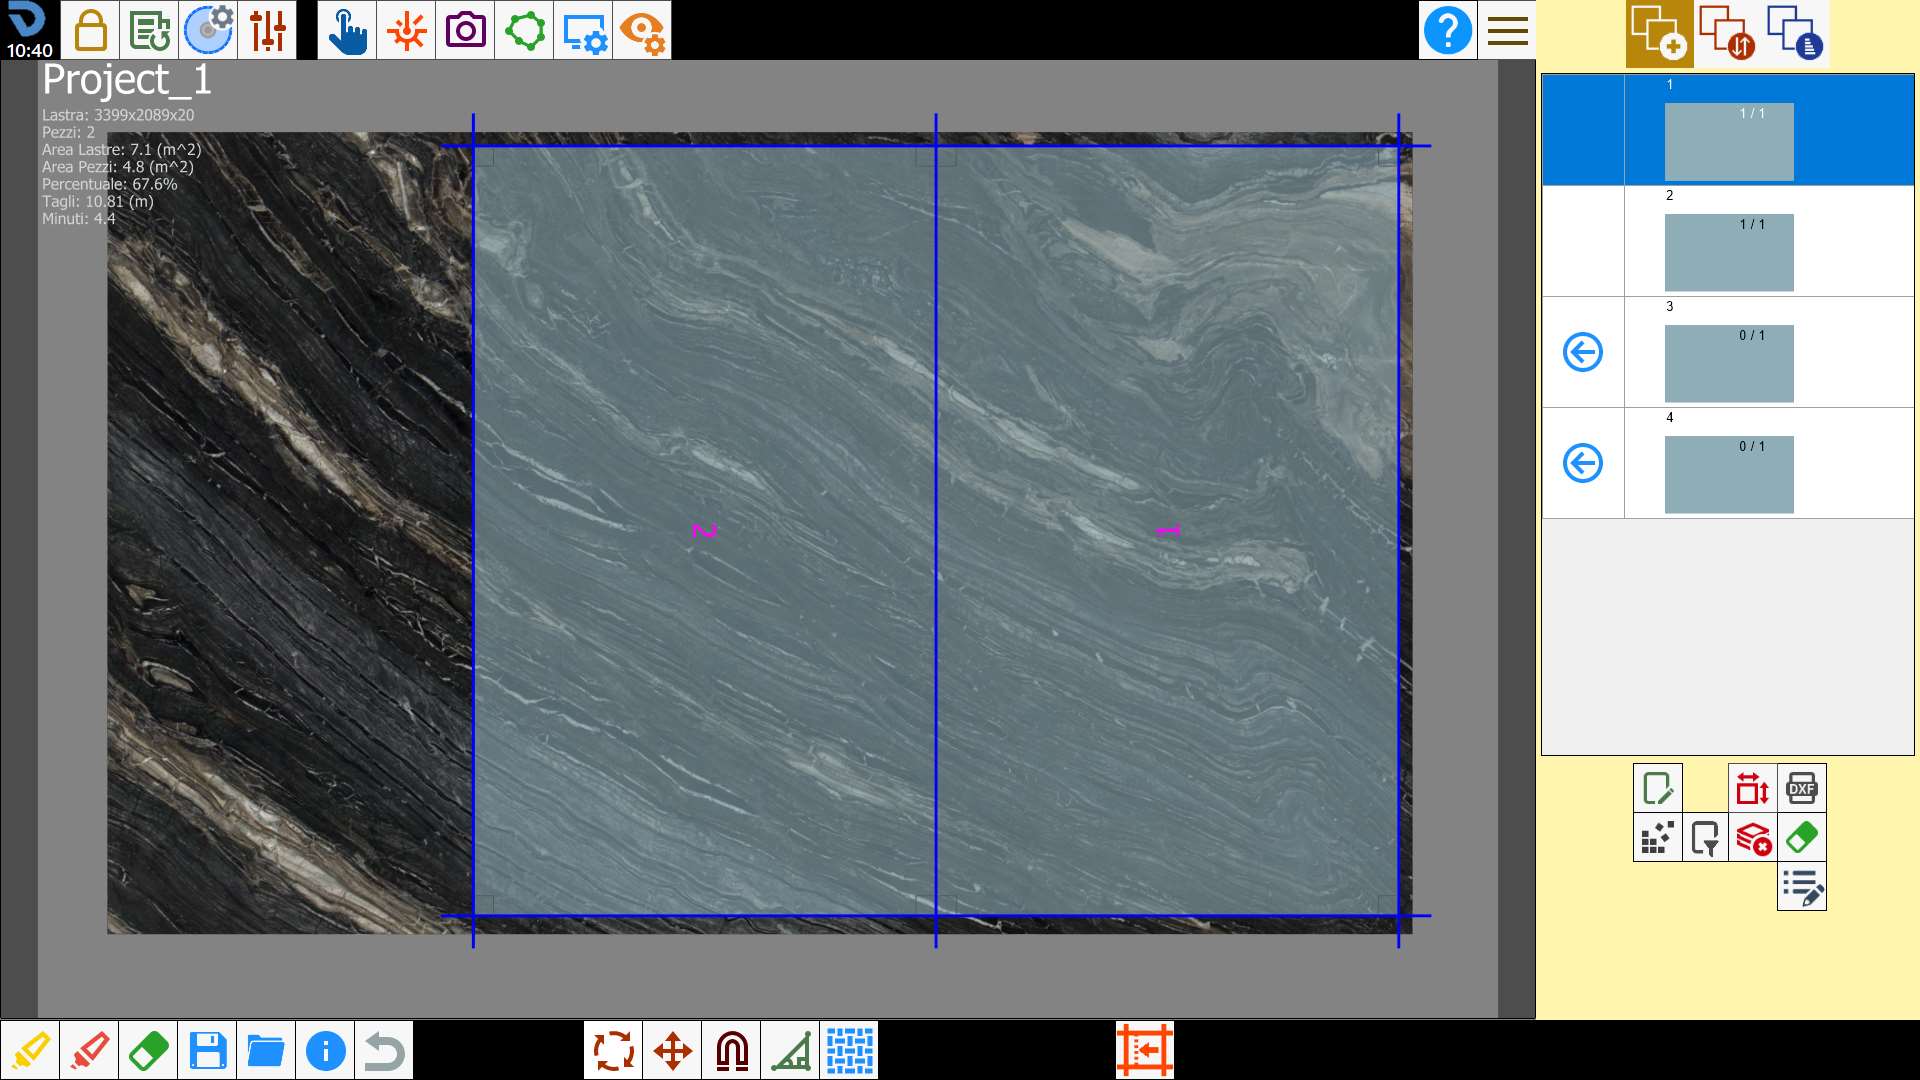The height and width of the screenshot is (1080, 1920).
Task: Click the purple camera icon
Action: click(465, 30)
